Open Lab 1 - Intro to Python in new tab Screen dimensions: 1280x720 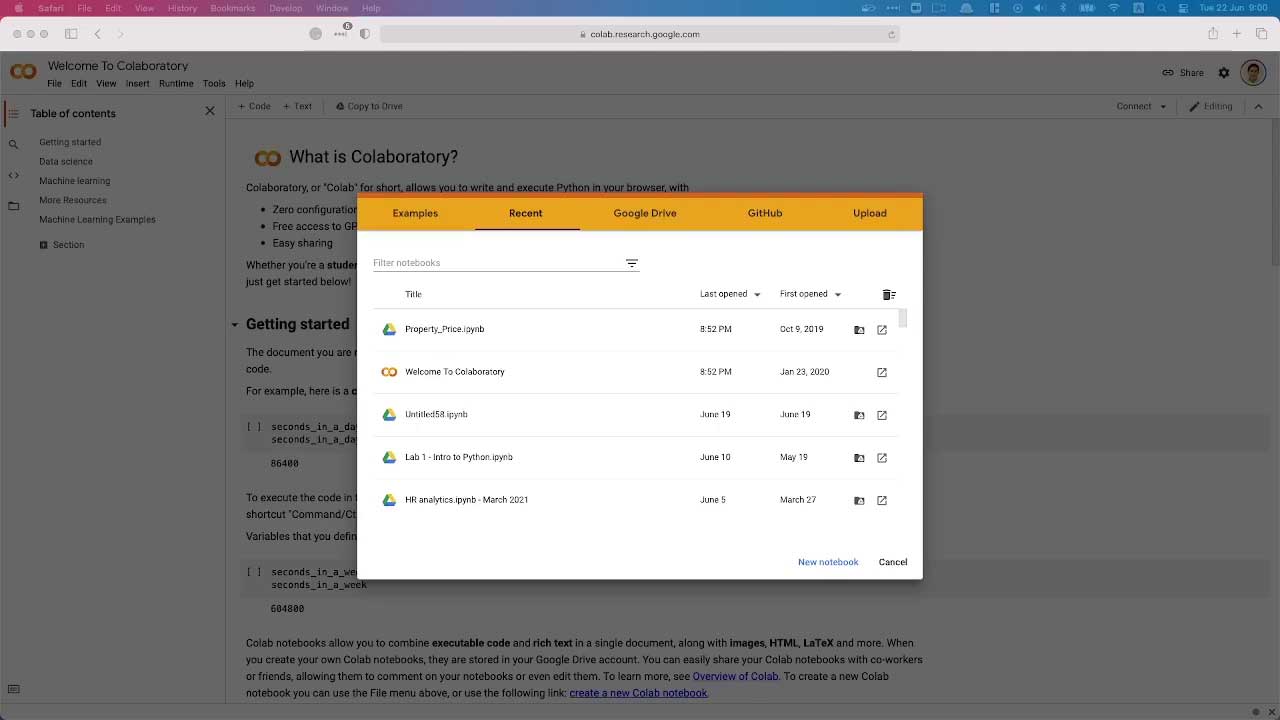tap(882, 458)
